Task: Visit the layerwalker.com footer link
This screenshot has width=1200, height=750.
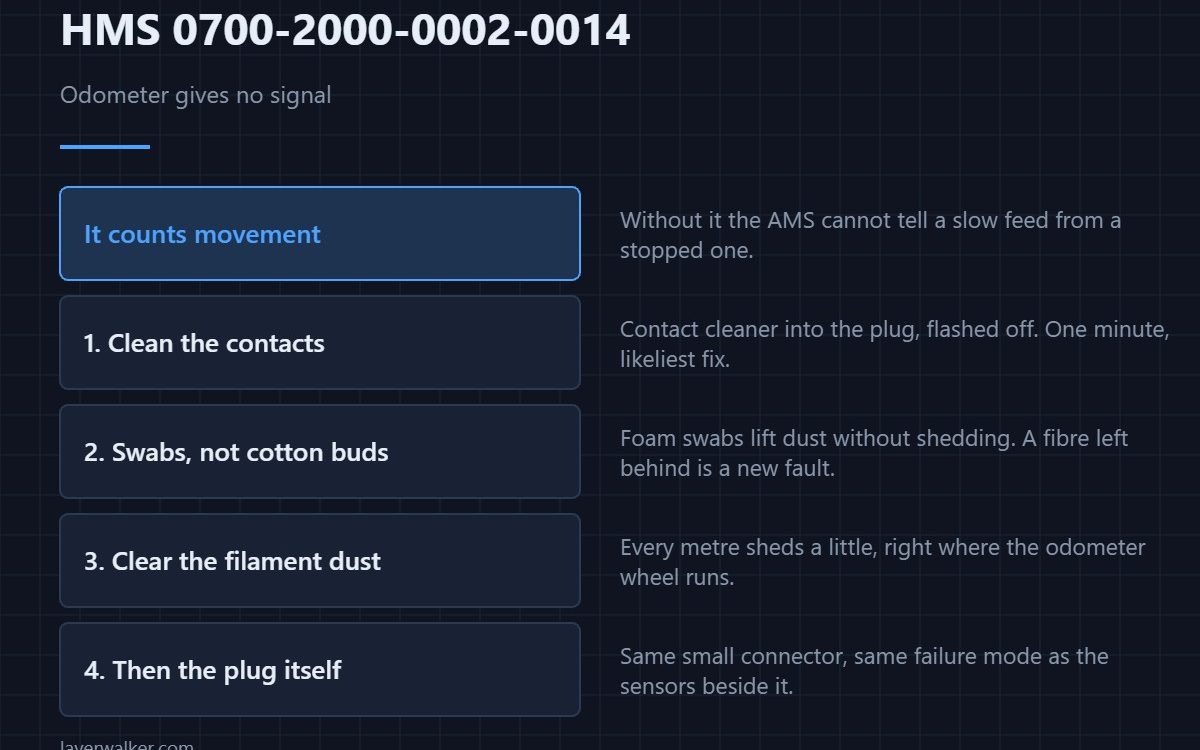Action: click(127, 746)
